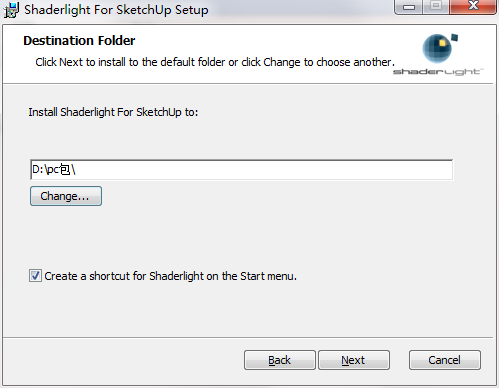Image resolution: width=499 pixels, height=388 pixels.
Task: Minimize the Setup window
Action: (x=409, y=6)
